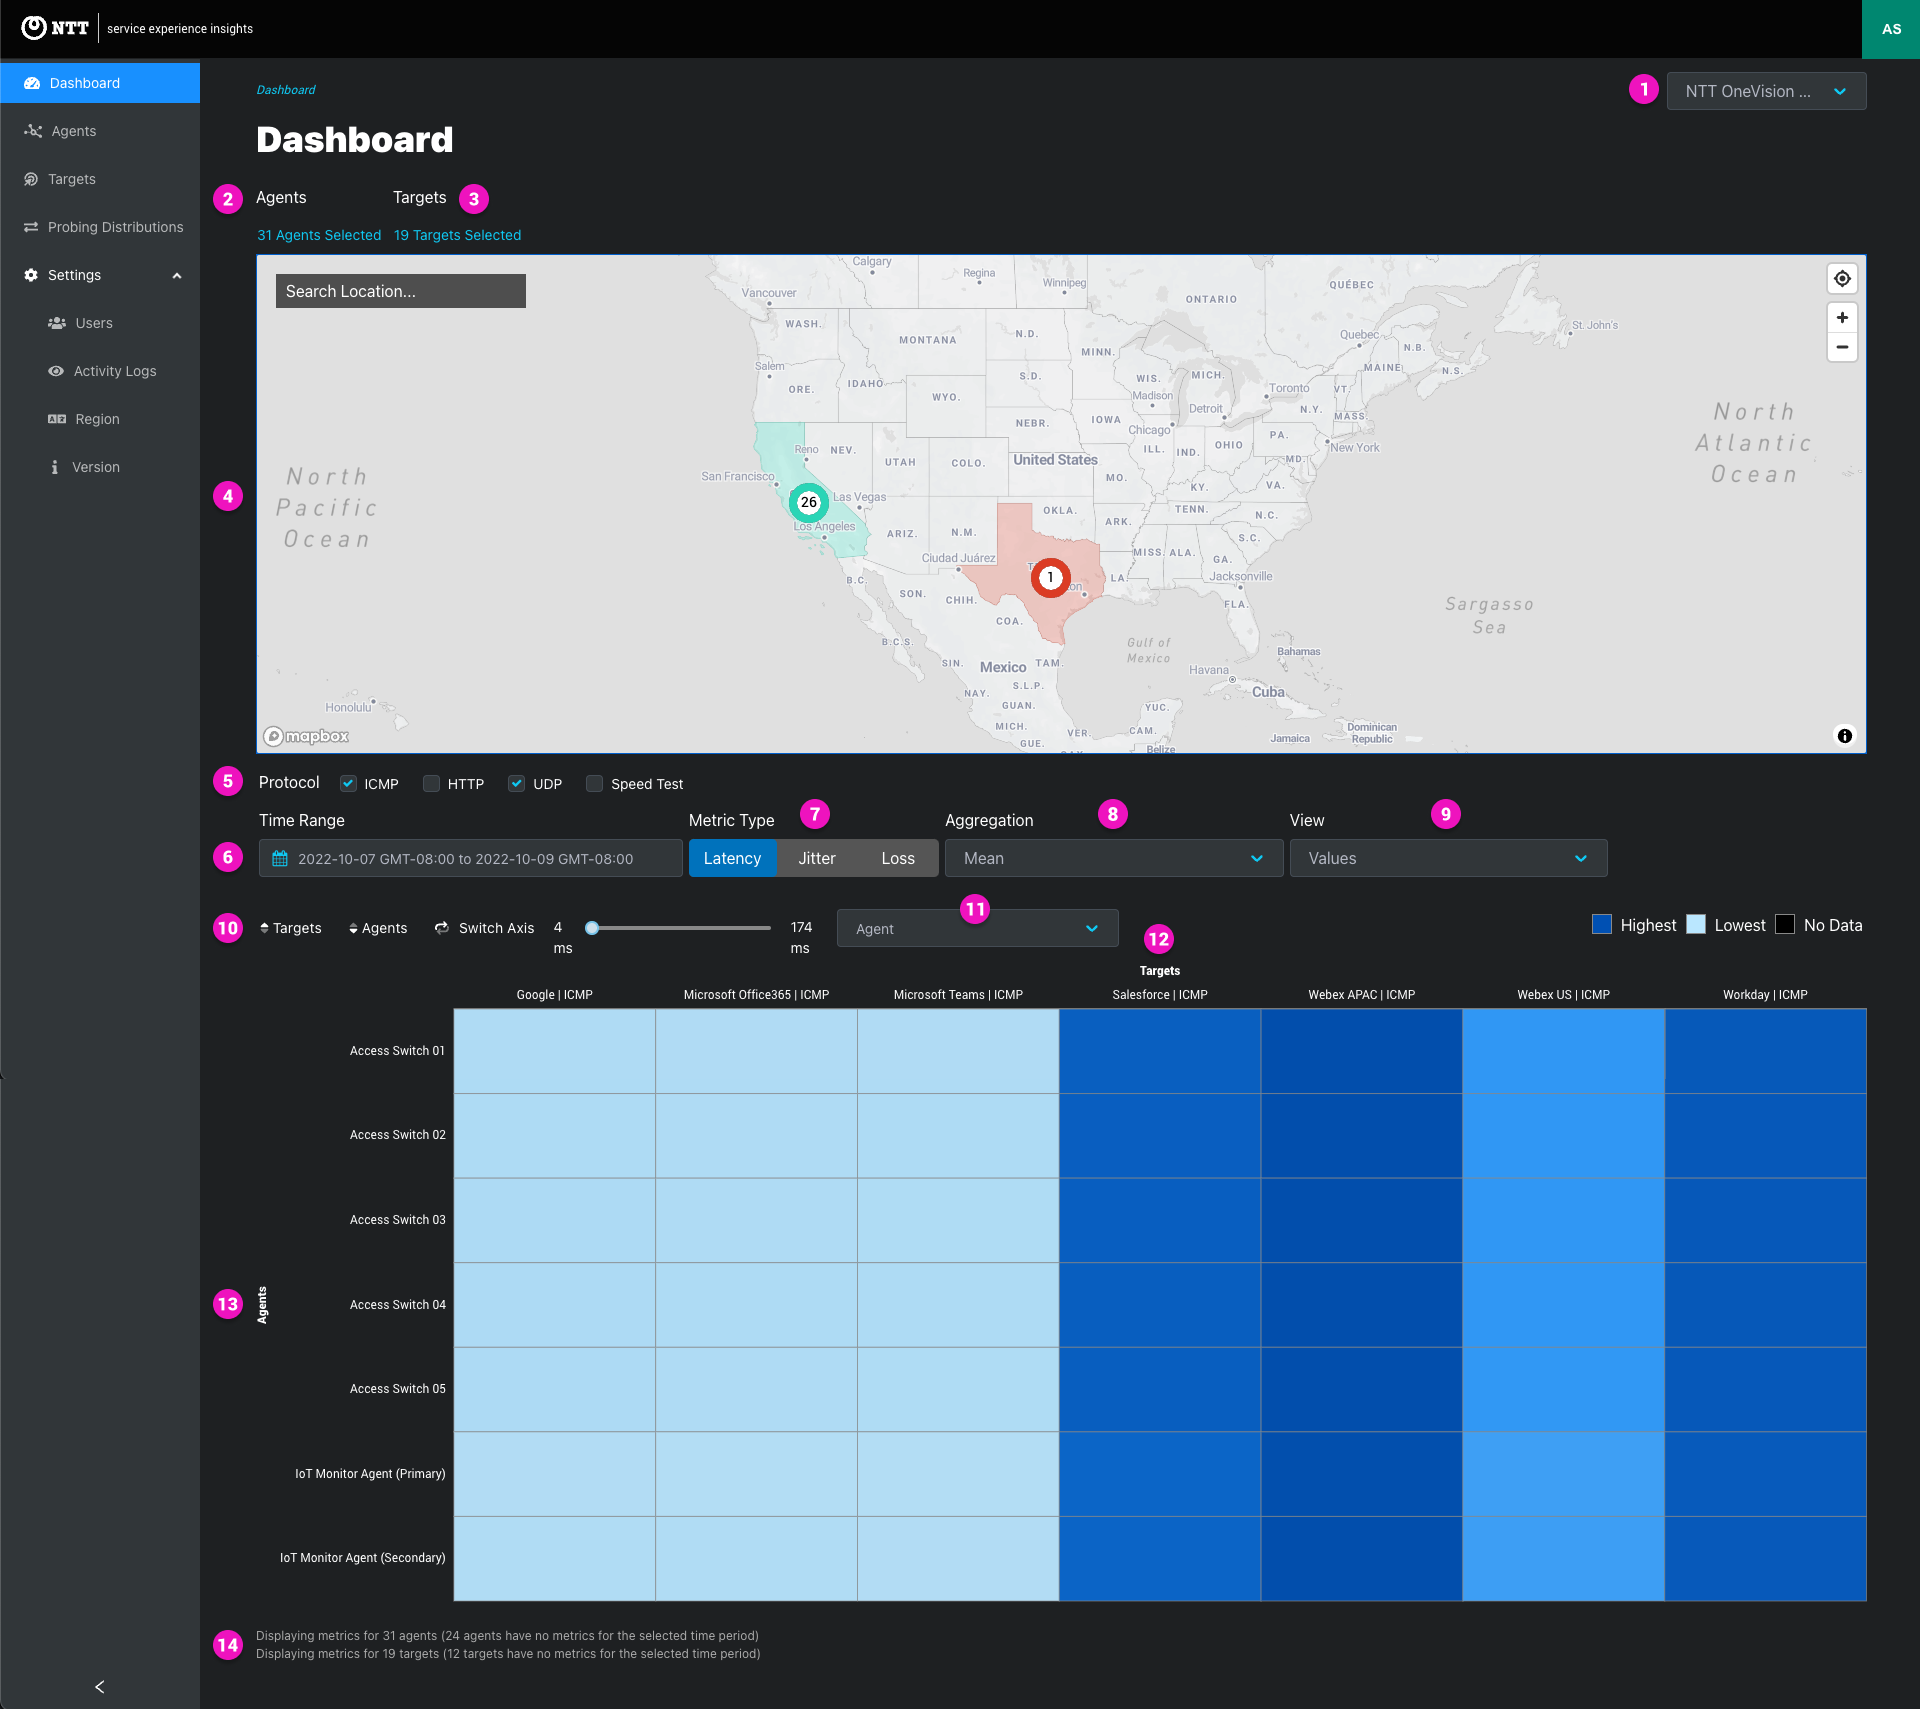The height and width of the screenshot is (1709, 1920).
Task: Click the Users group icon
Action: [x=57, y=323]
